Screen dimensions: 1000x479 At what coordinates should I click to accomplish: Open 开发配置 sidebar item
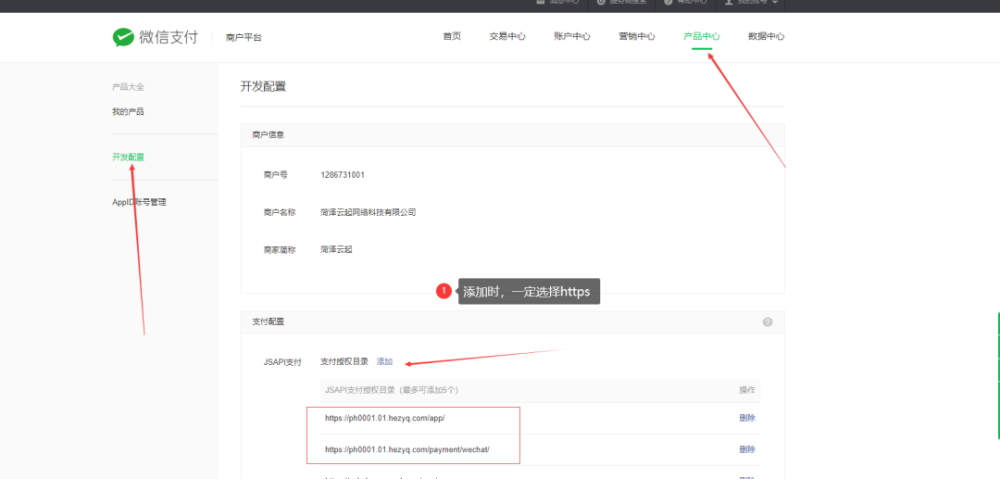(128, 157)
